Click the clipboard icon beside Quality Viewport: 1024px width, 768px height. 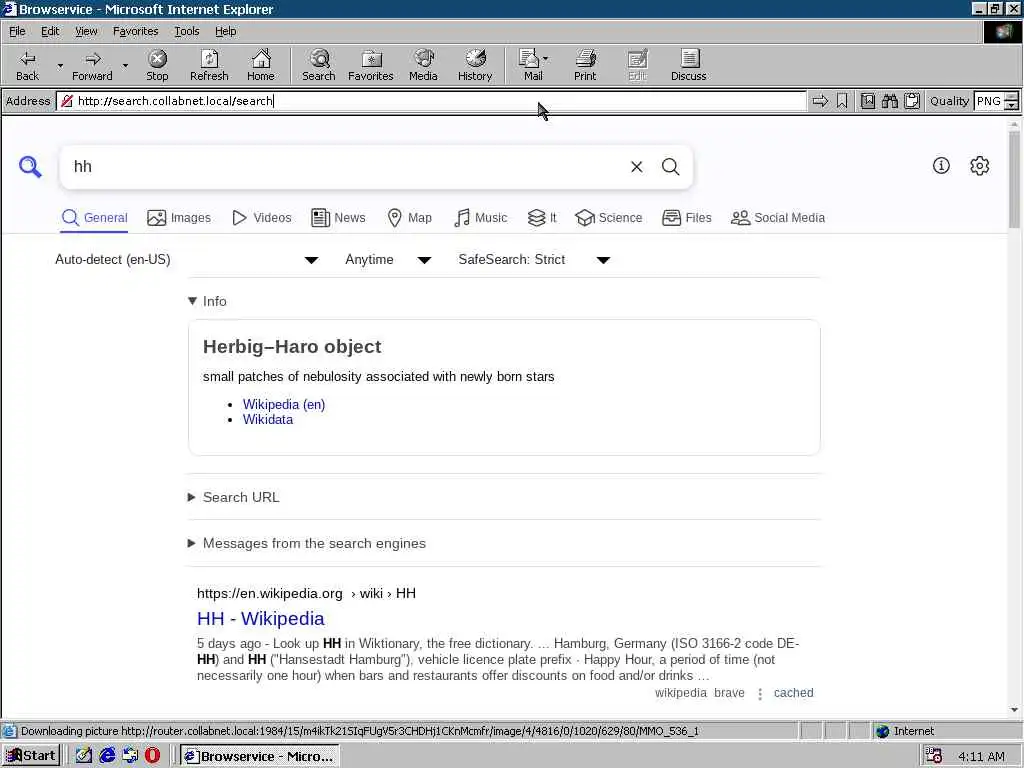point(912,101)
